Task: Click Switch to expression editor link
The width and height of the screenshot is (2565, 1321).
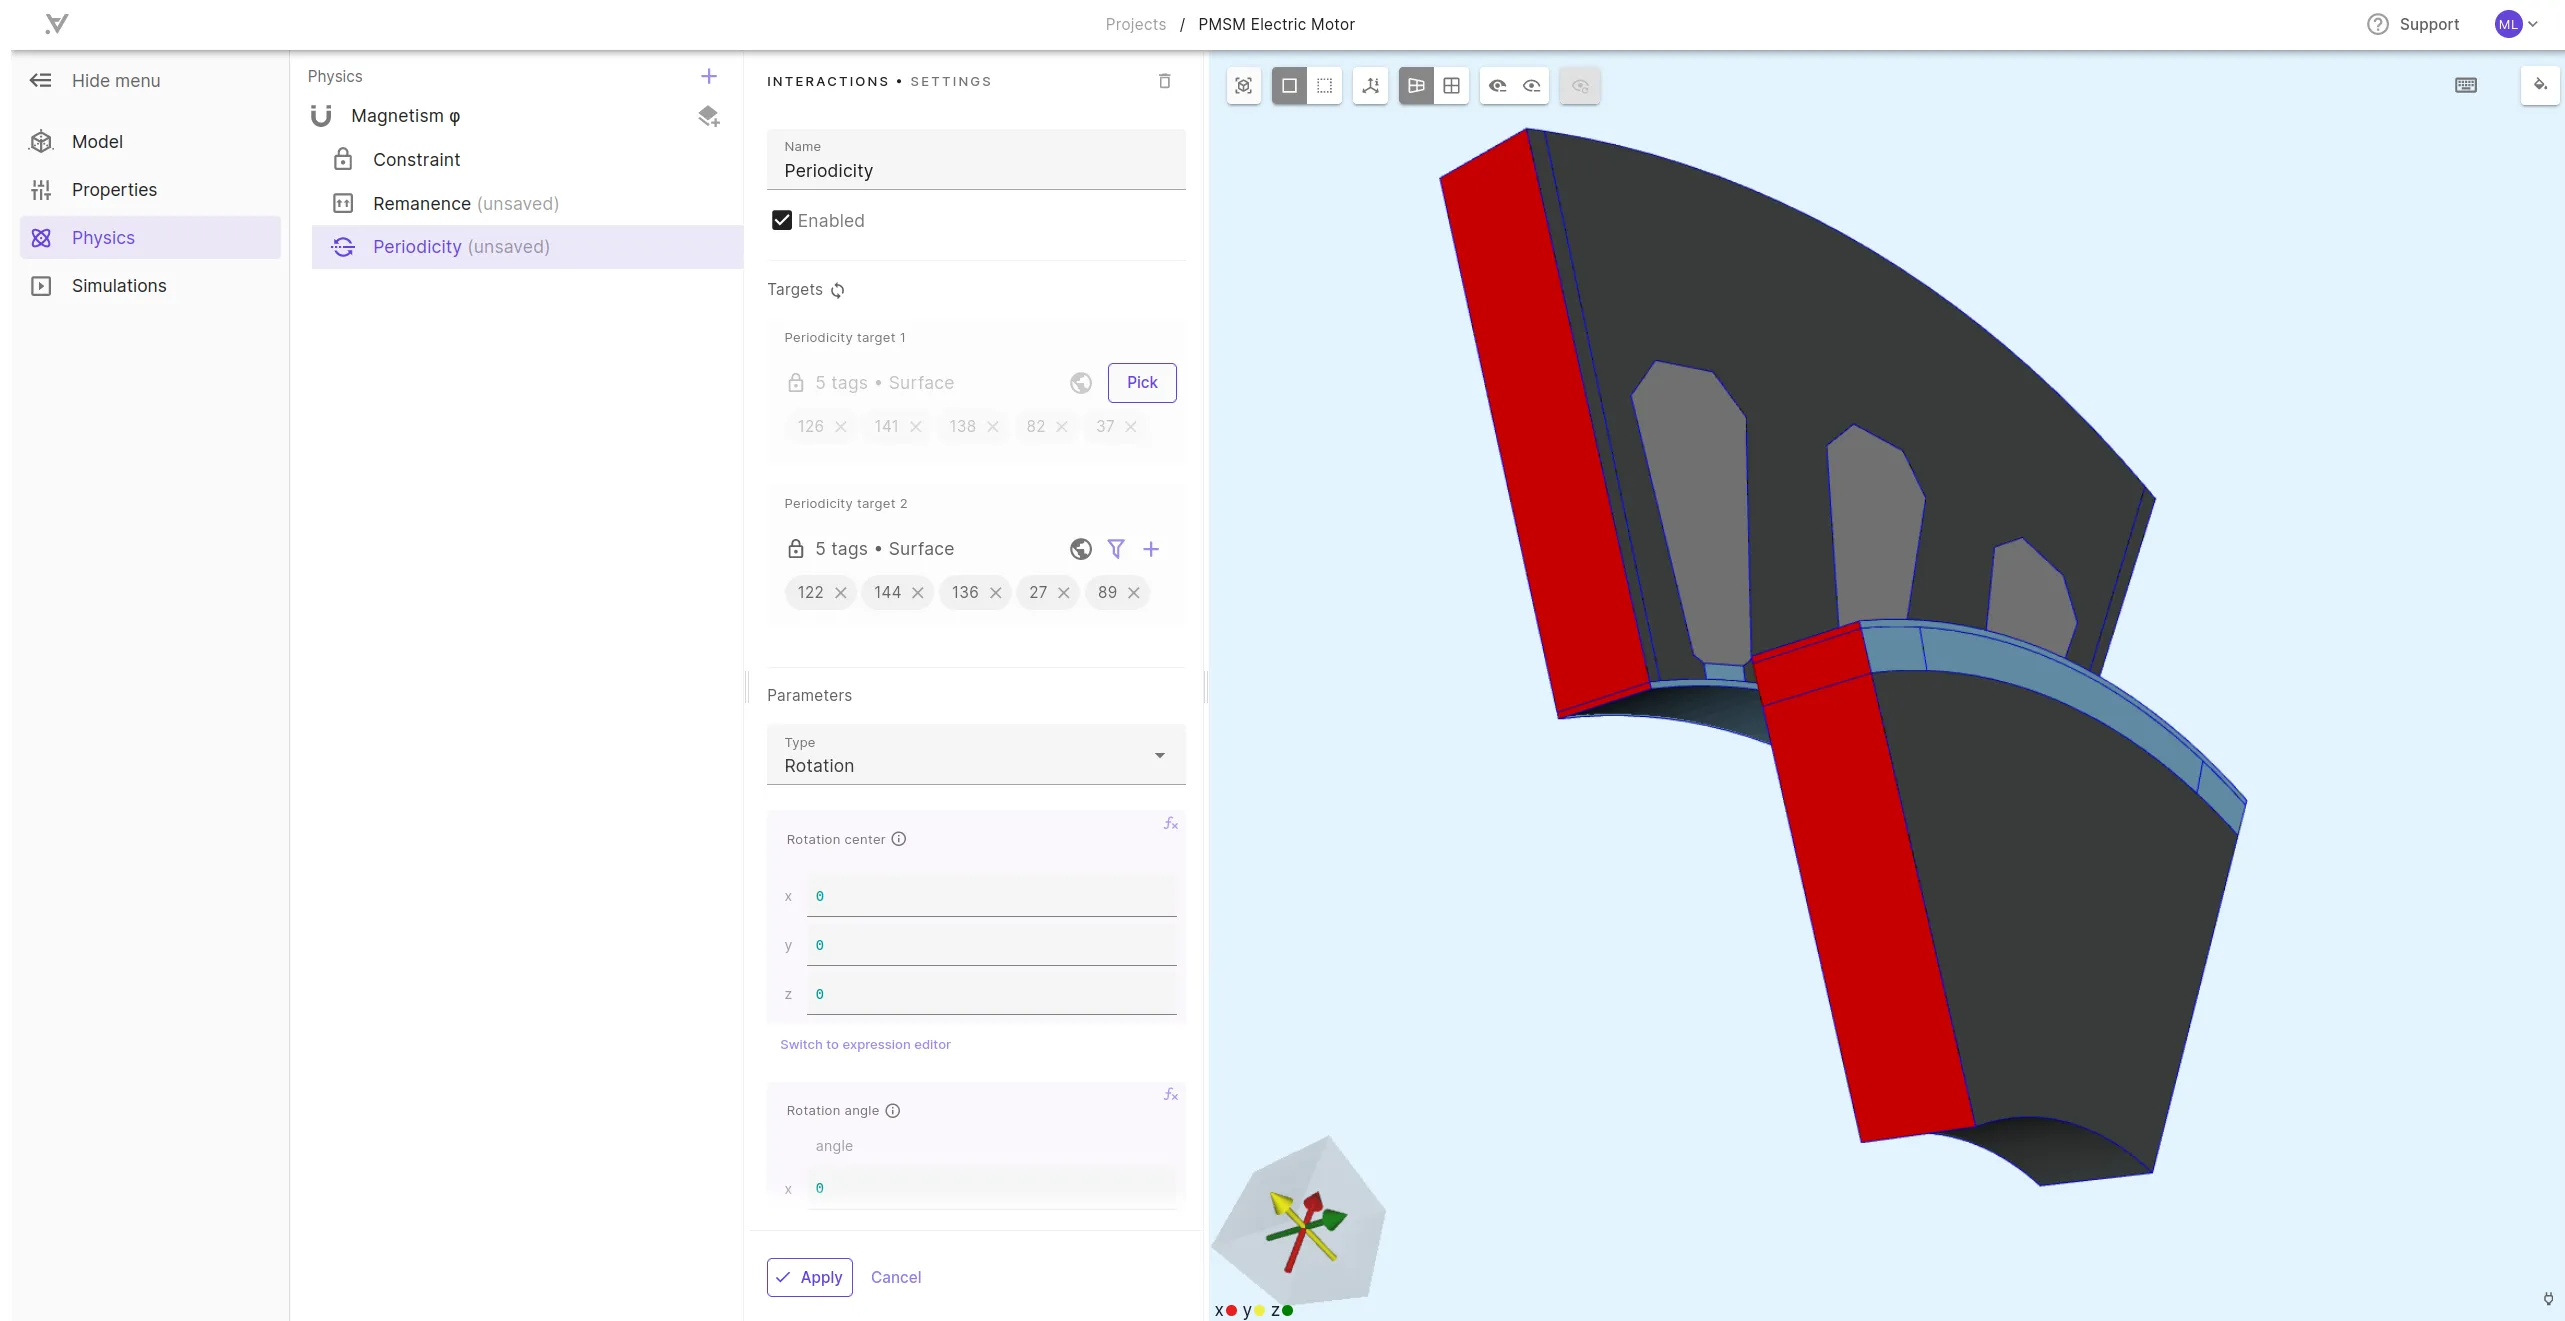Action: coord(865,1044)
